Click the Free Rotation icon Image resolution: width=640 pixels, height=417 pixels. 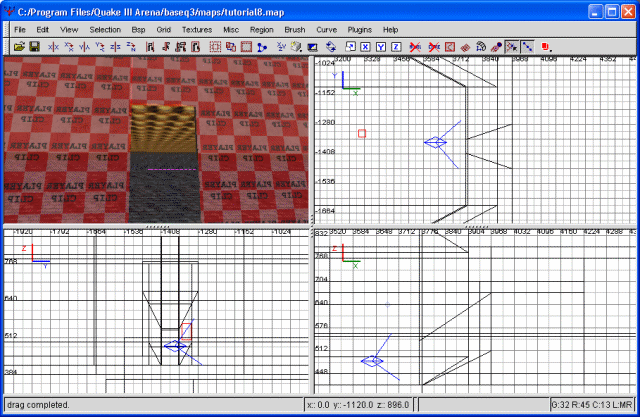pyautogui.click(x=331, y=47)
